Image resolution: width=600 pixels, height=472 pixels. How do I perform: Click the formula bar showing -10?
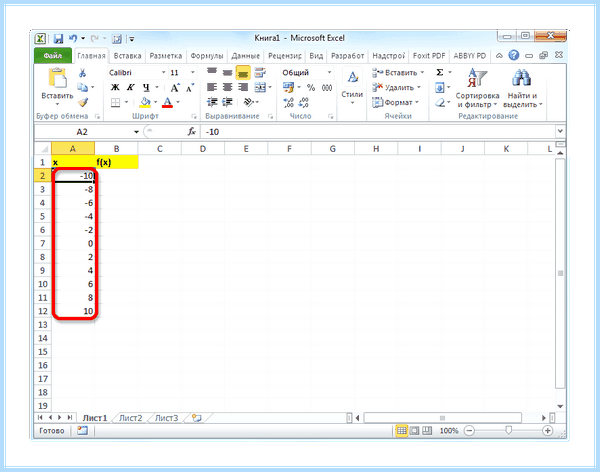coord(378,132)
